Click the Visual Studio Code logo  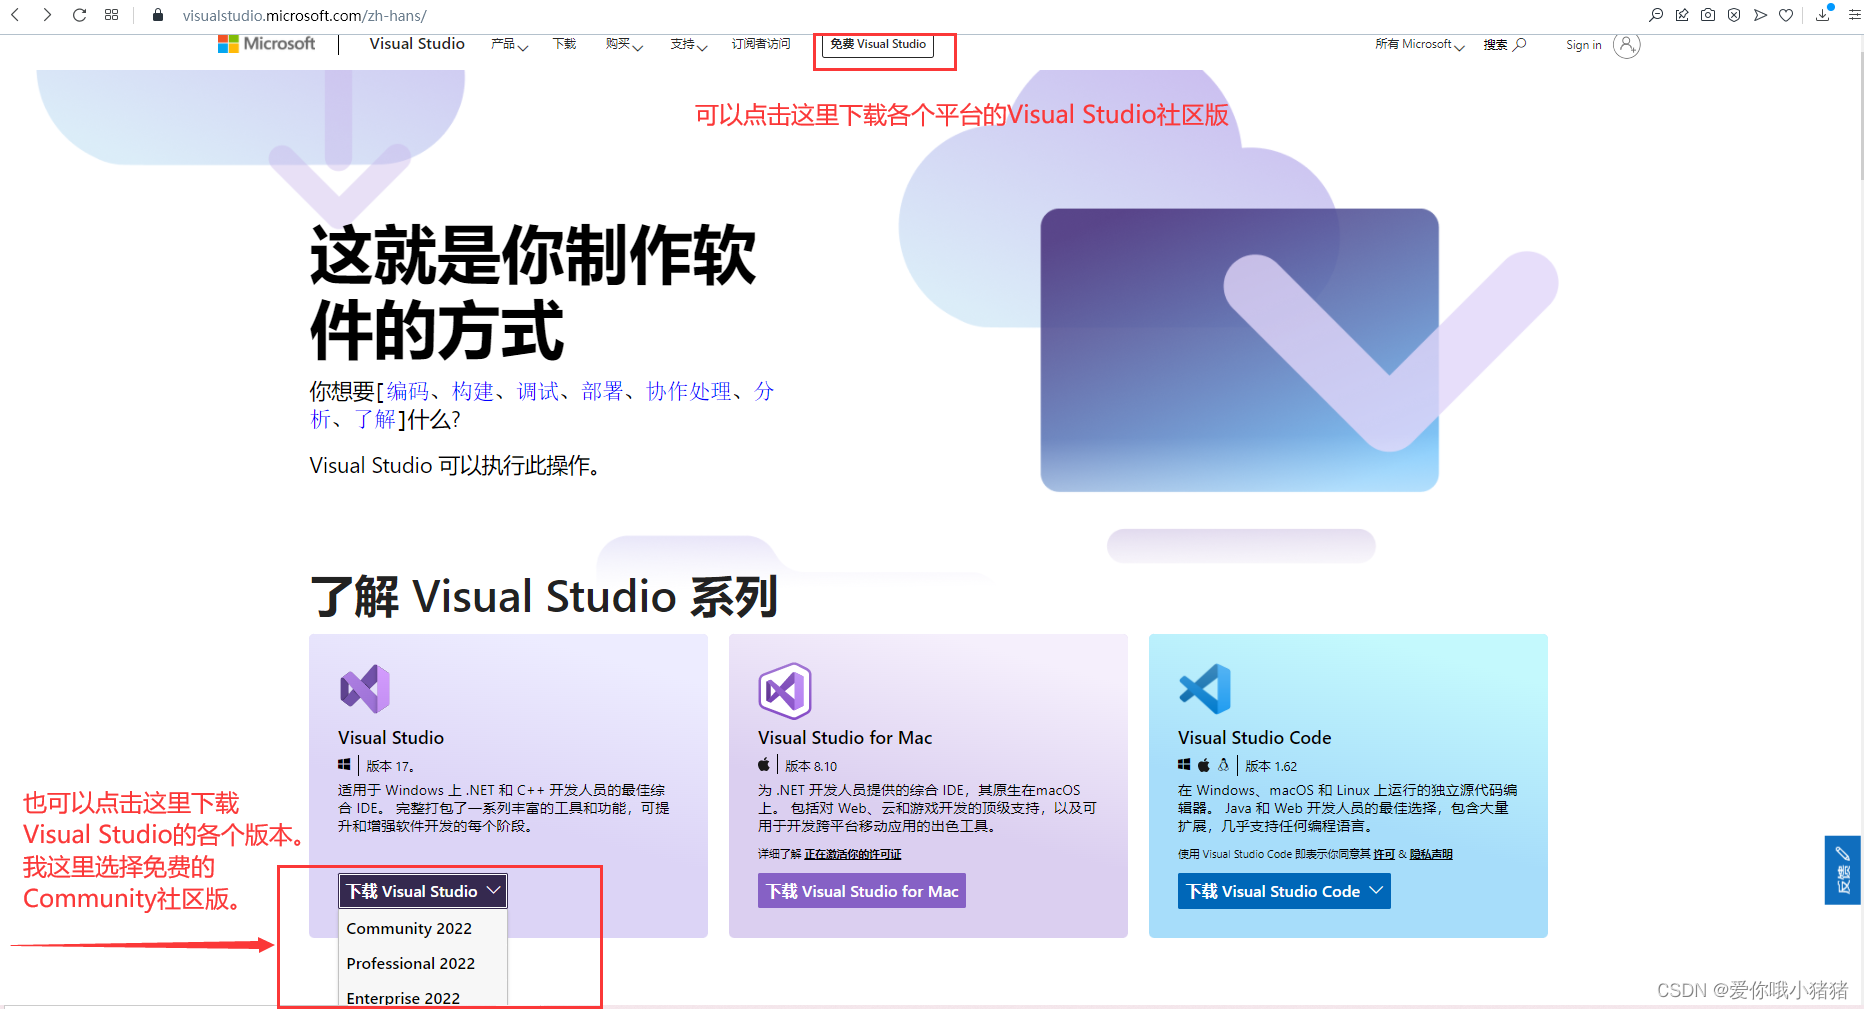pos(1205,689)
